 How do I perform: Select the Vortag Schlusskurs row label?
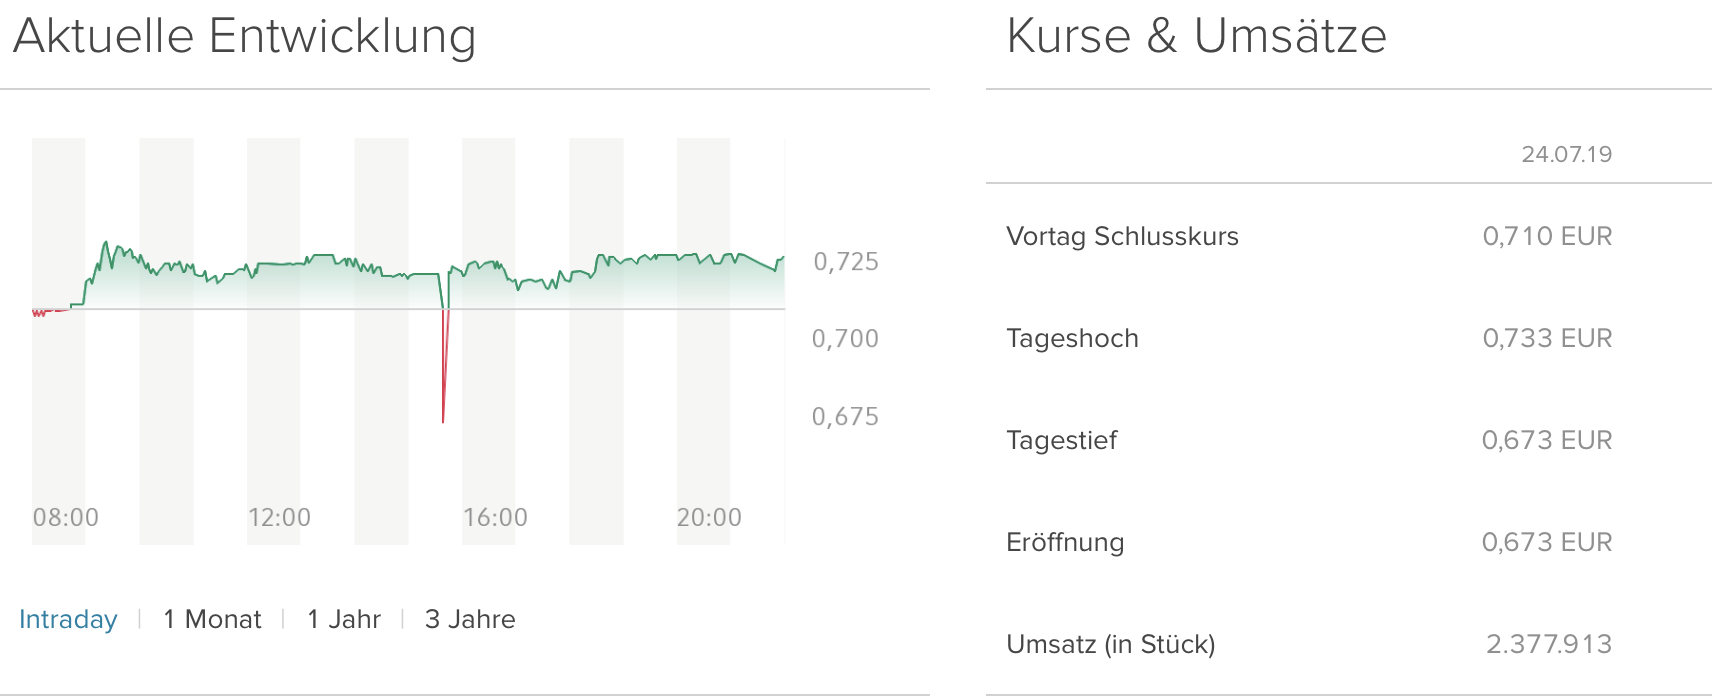click(1122, 236)
